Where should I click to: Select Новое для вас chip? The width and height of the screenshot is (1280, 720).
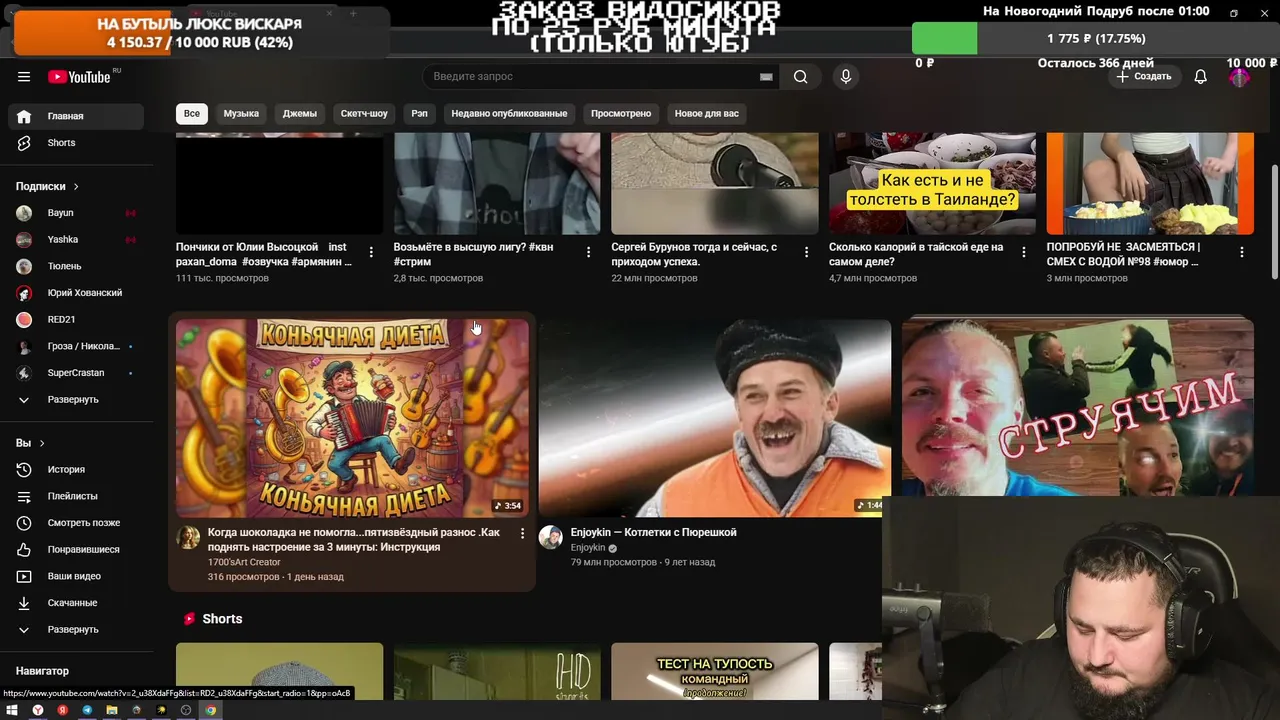(x=707, y=113)
